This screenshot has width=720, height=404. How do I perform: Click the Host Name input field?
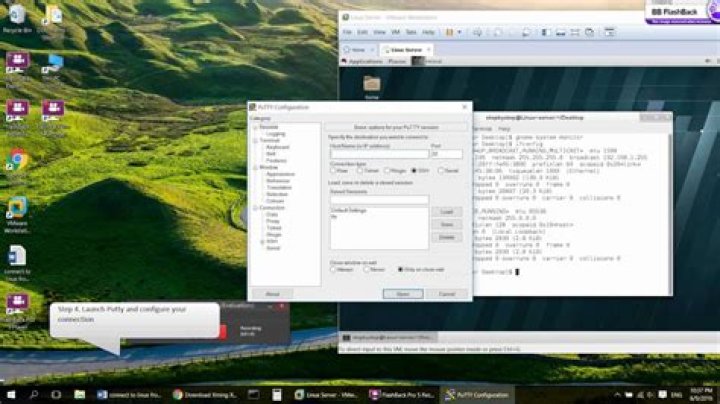pyautogui.click(x=378, y=154)
